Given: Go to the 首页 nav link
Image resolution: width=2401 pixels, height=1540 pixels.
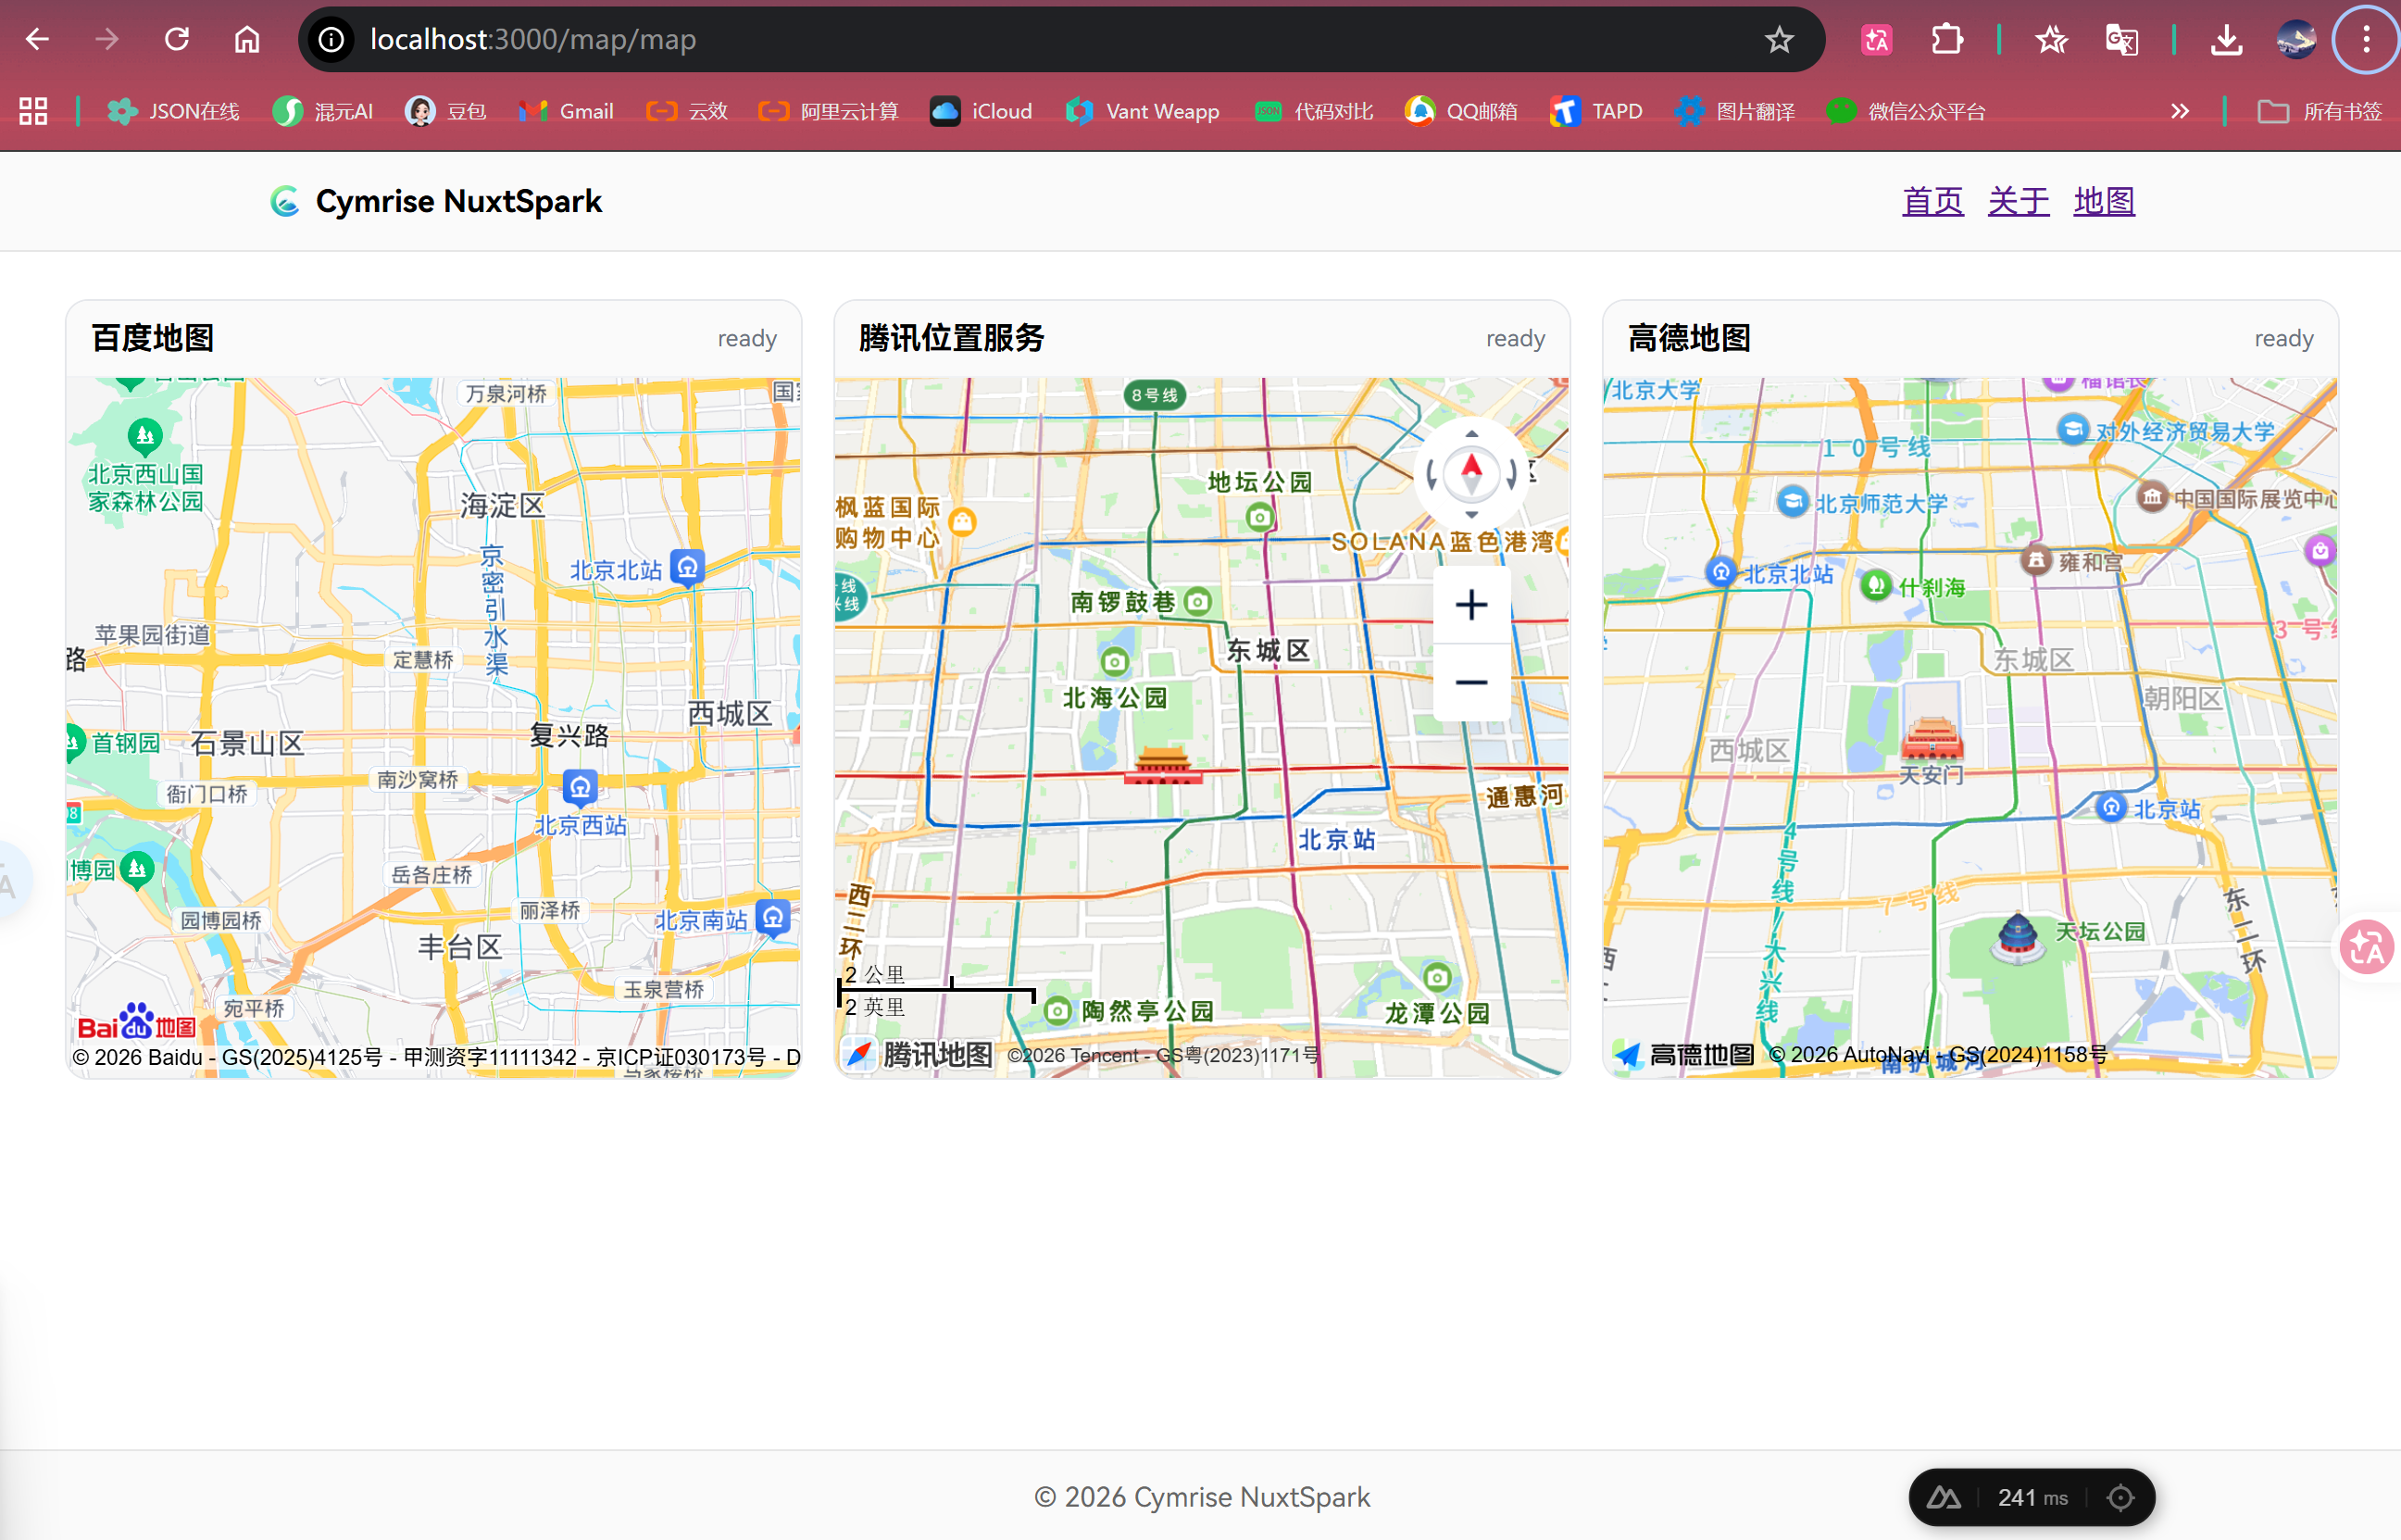Looking at the screenshot, I should click(x=1932, y=201).
